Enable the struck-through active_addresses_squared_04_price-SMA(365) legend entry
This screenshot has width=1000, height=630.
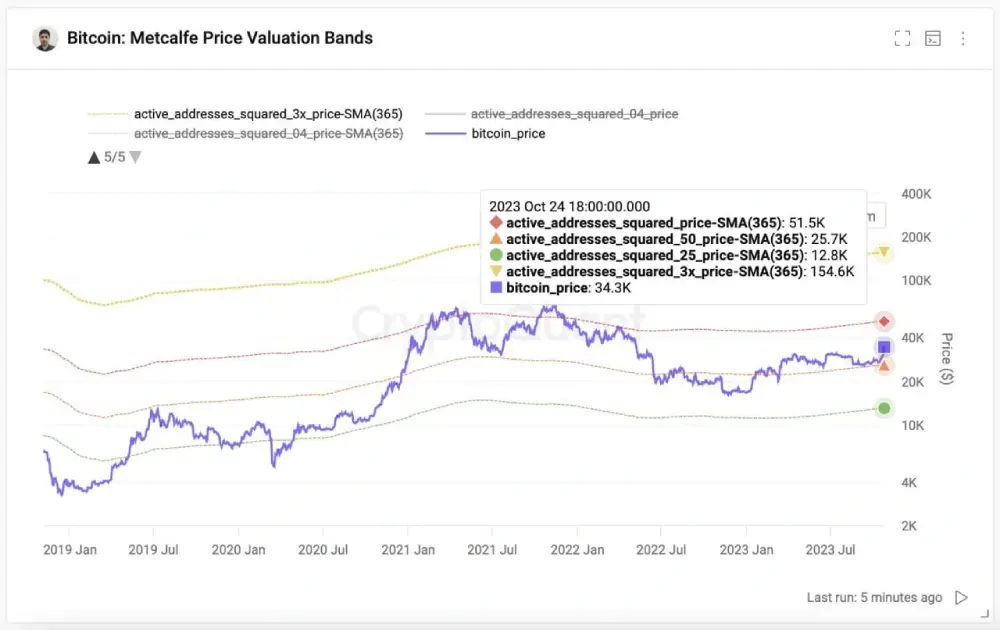pos(268,133)
